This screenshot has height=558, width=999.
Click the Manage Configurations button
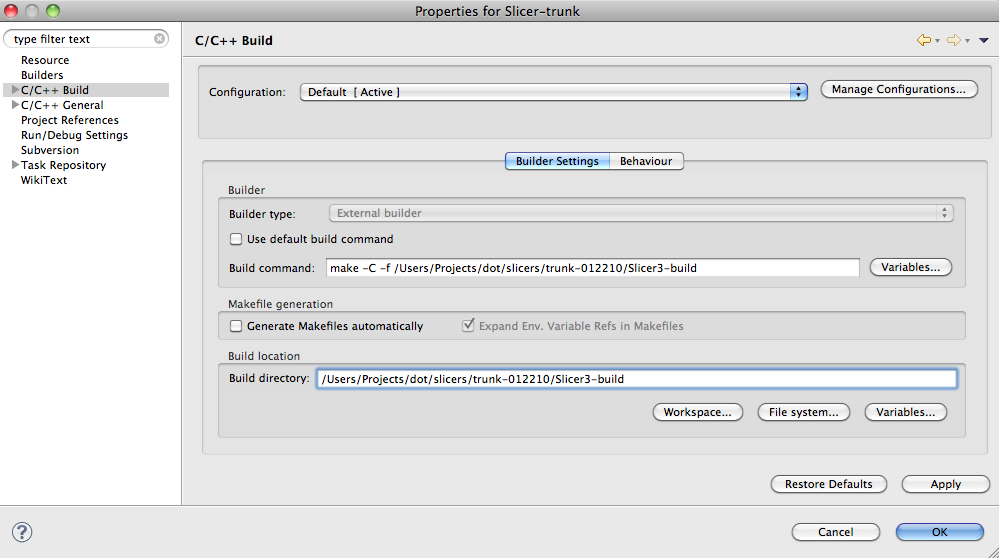(898, 89)
